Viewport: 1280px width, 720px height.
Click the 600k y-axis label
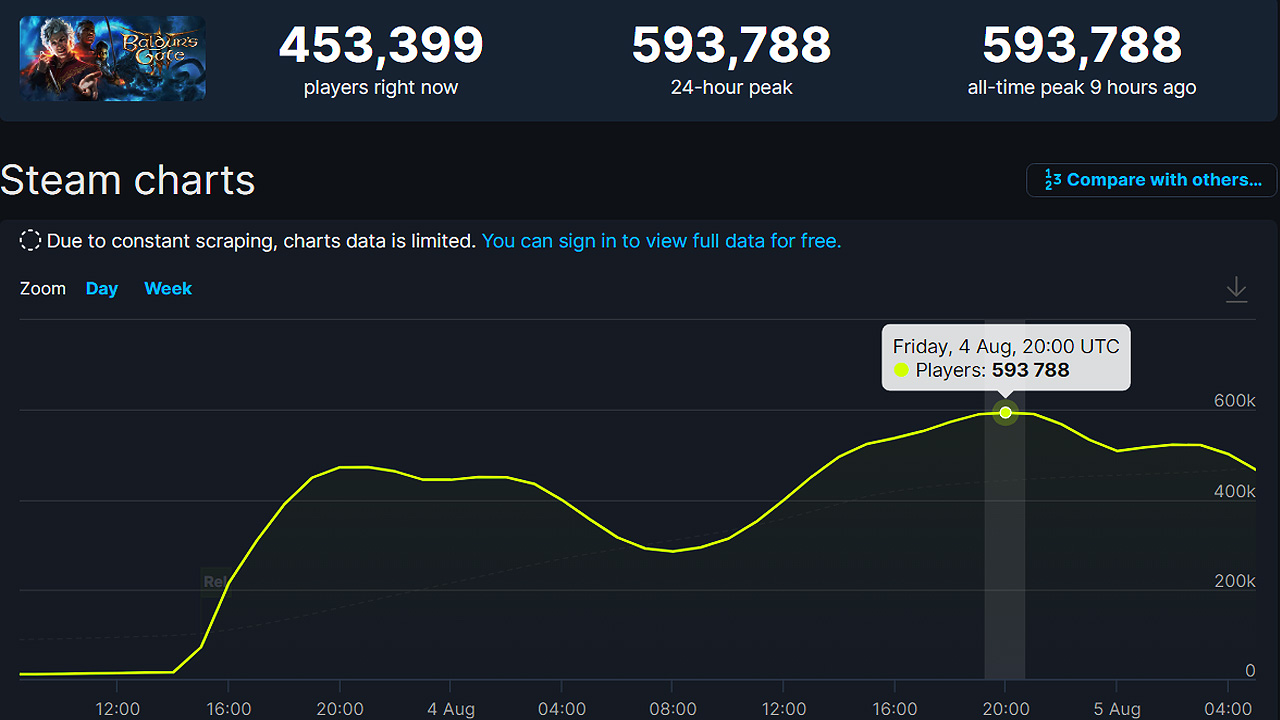click(x=1234, y=400)
